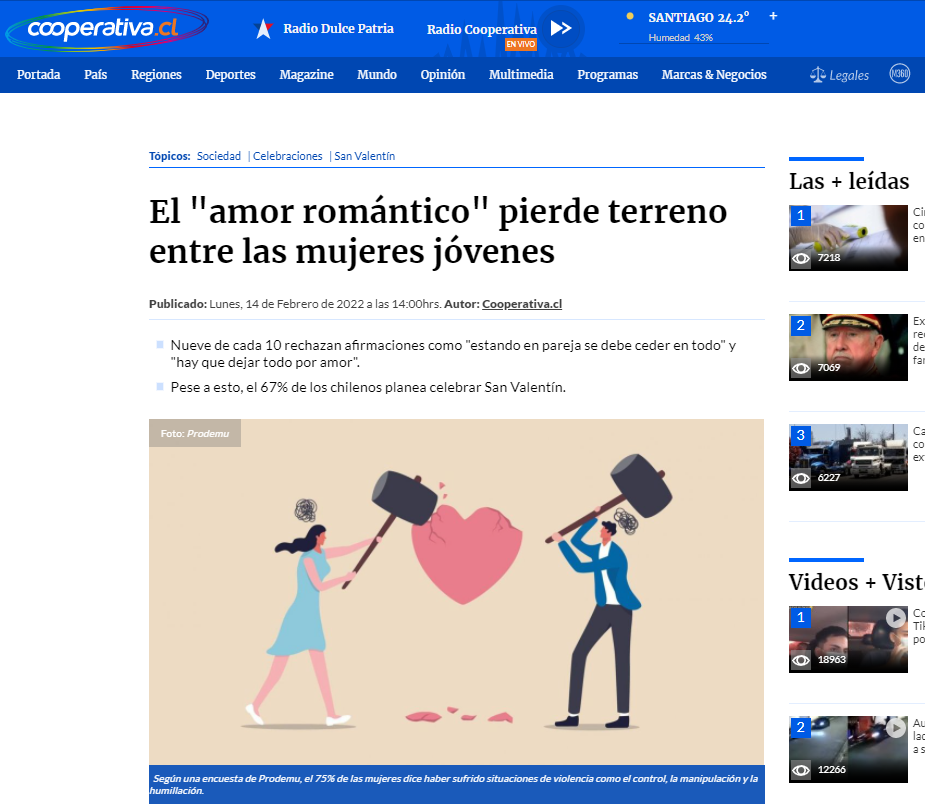Click the M360 round icon
The height and width of the screenshot is (807, 925).
pyautogui.click(x=899, y=74)
